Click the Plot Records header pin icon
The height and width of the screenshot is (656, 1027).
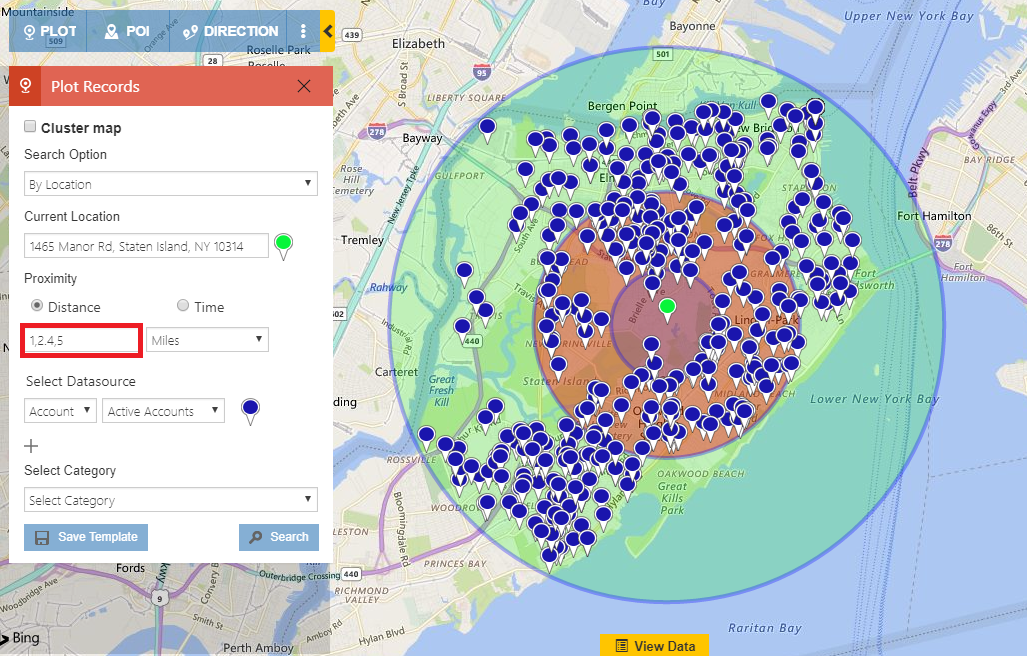click(25, 86)
